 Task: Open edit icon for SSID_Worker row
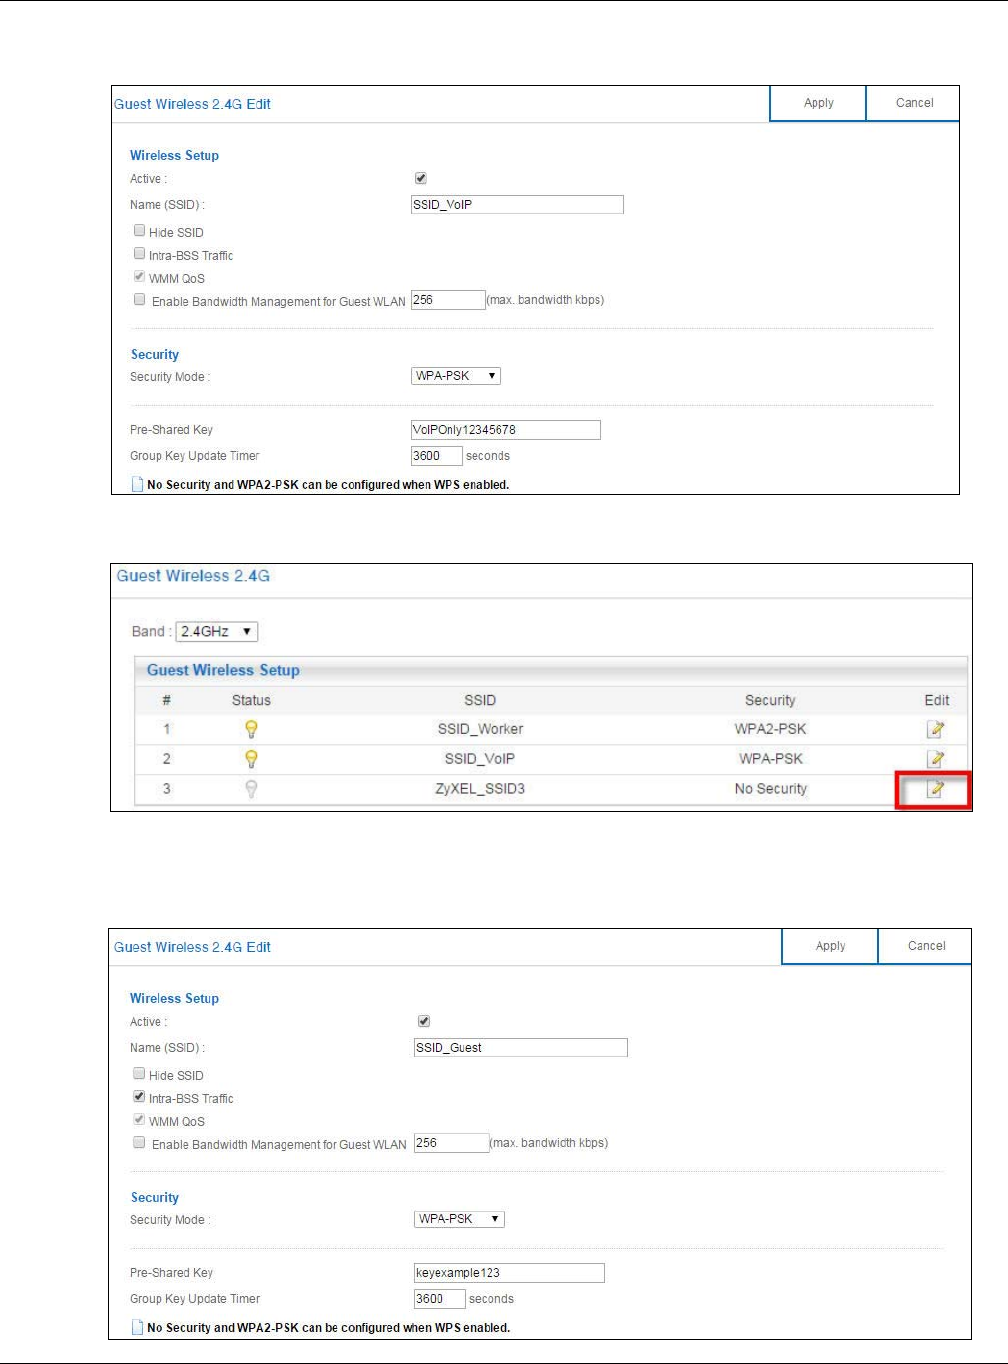[935, 729]
